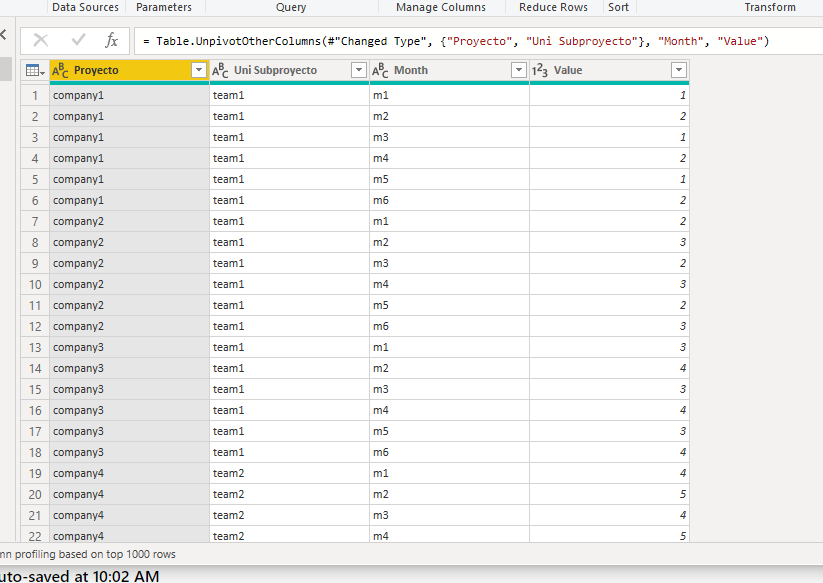Click company2 cell in row 7
The height and width of the screenshot is (583, 823).
130,221
